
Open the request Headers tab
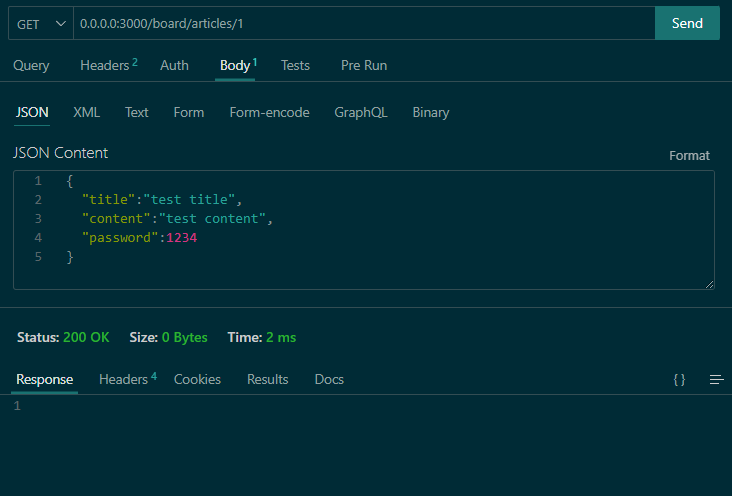pyautogui.click(x=108, y=65)
